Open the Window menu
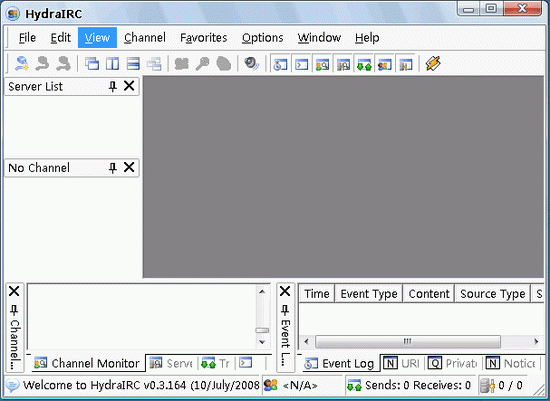The height and width of the screenshot is (401, 550). (x=319, y=38)
